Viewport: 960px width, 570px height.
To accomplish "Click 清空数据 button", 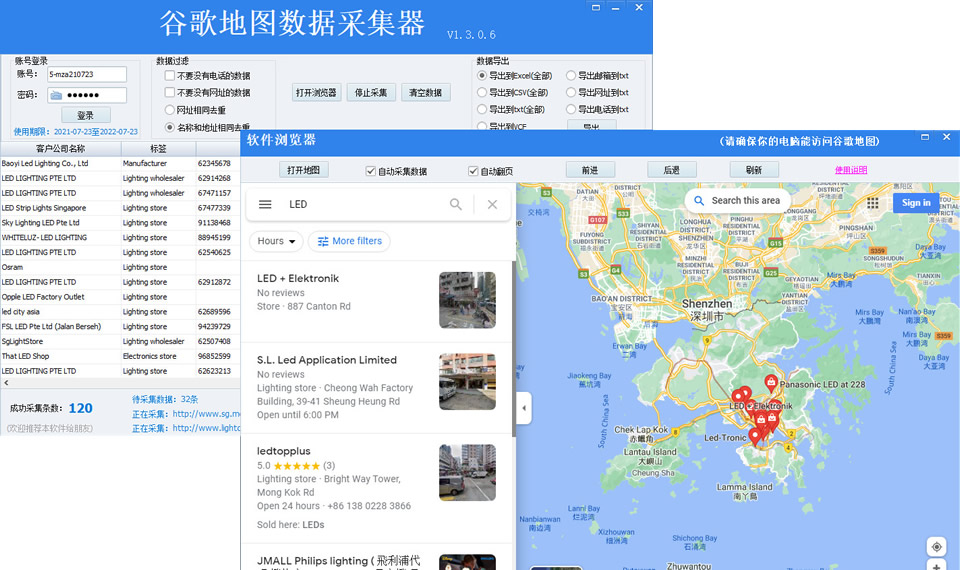I will (x=426, y=92).
